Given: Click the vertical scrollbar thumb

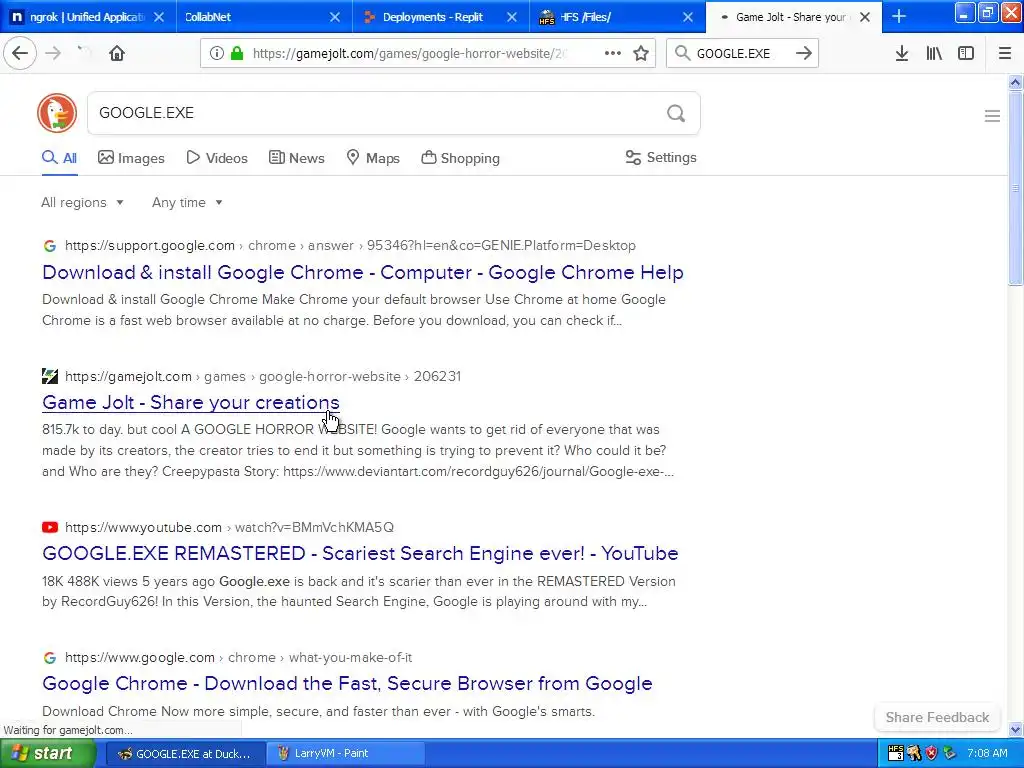Looking at the screenshot, I should point(1015,188).
